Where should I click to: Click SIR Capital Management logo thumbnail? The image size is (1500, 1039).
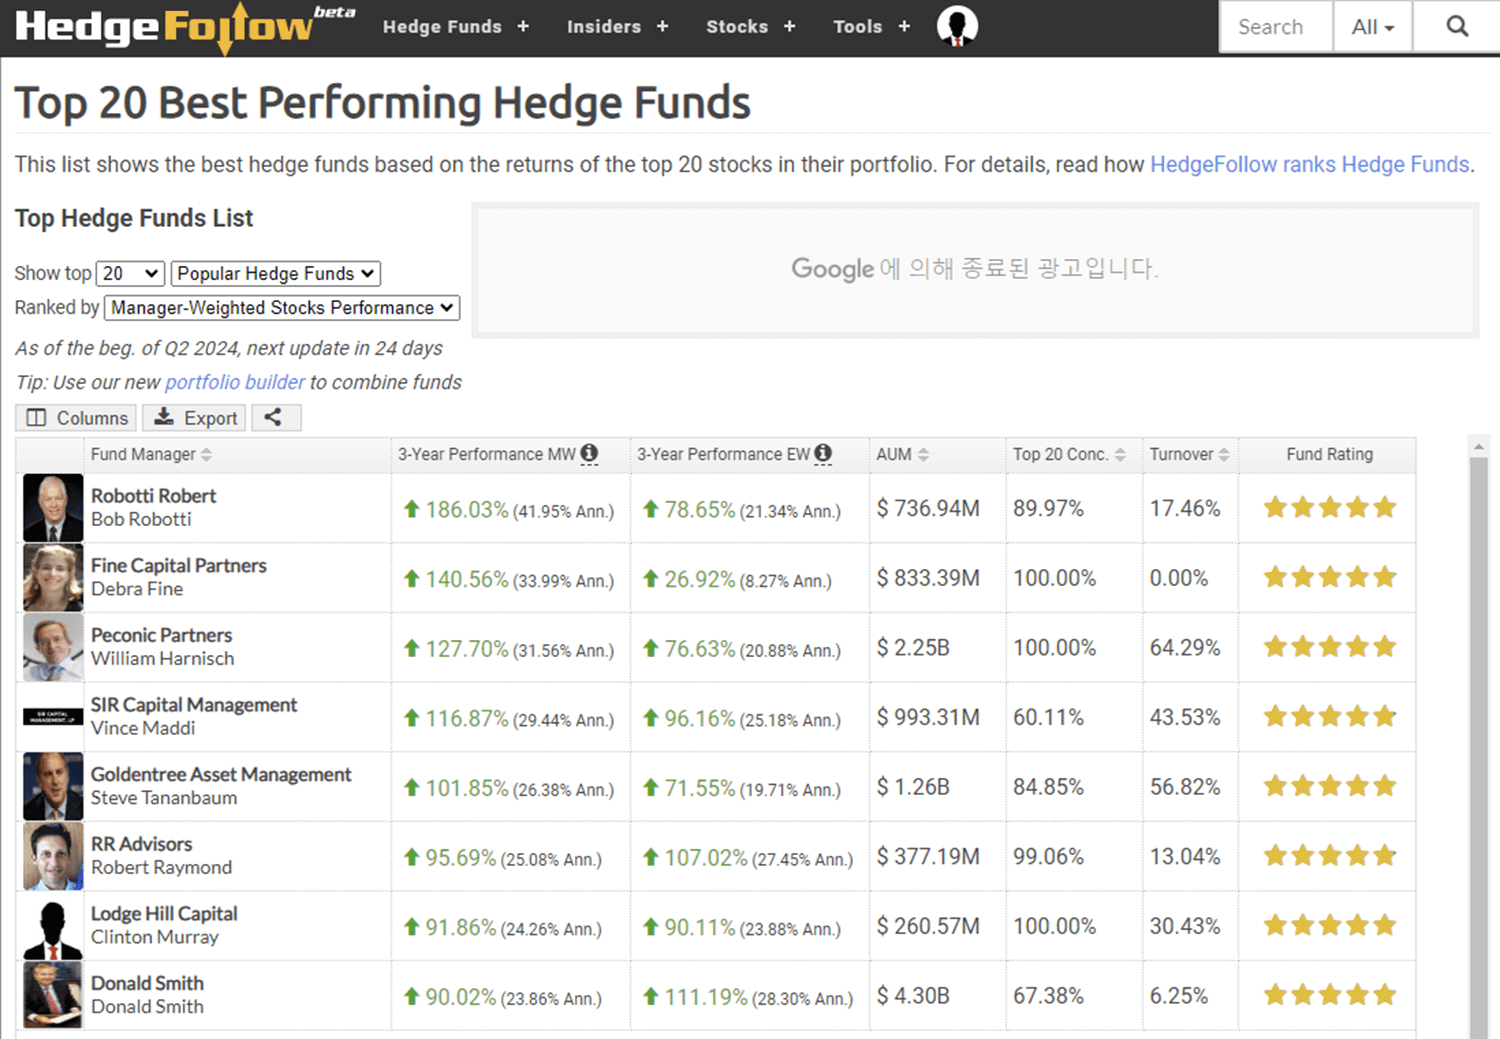[53, 717]
